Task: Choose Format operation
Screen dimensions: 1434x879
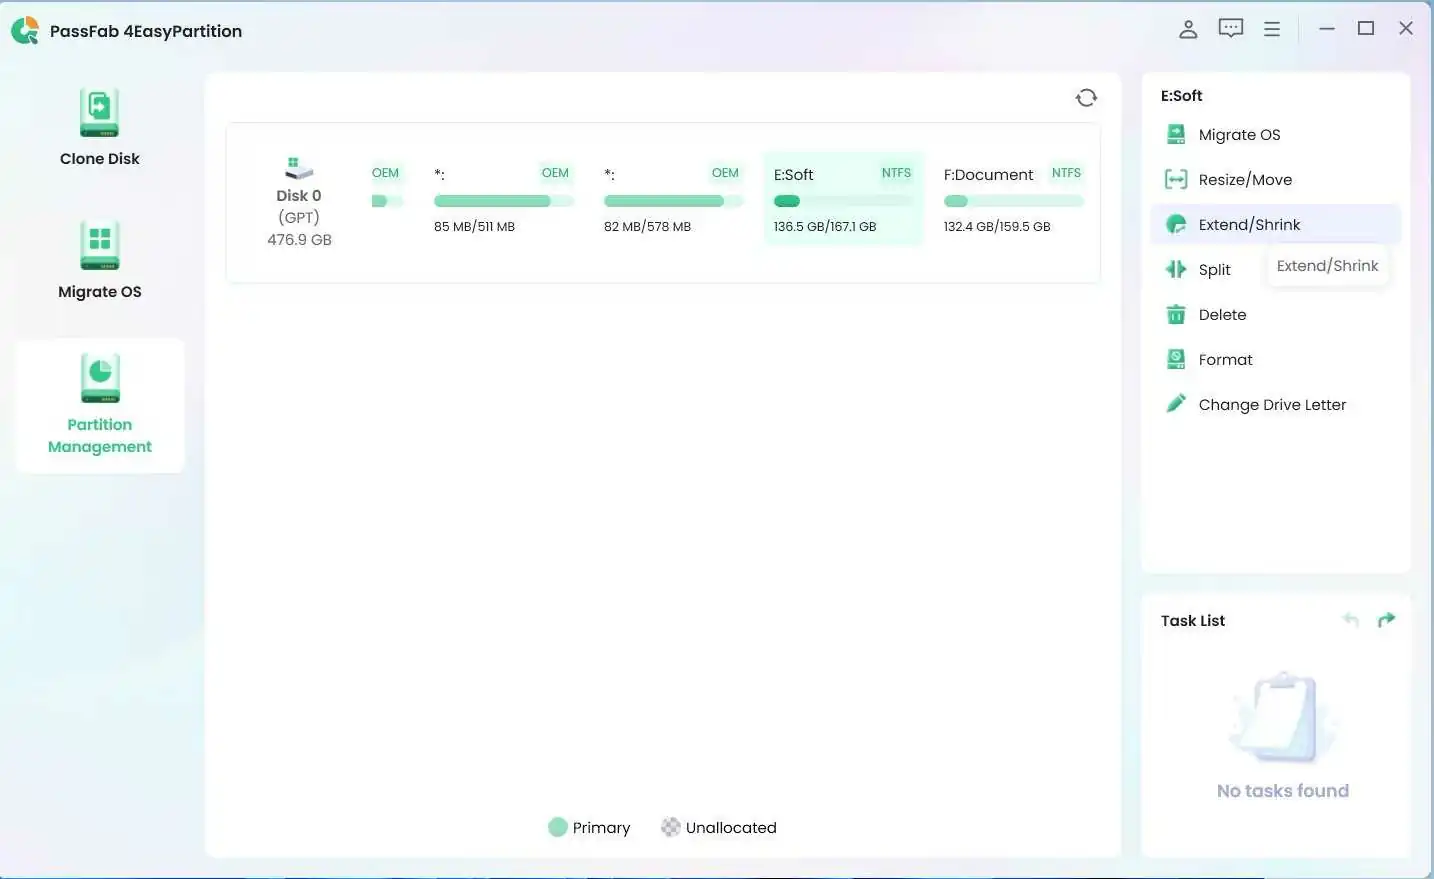Action: pyautogui.click(x=1275, y=359)
